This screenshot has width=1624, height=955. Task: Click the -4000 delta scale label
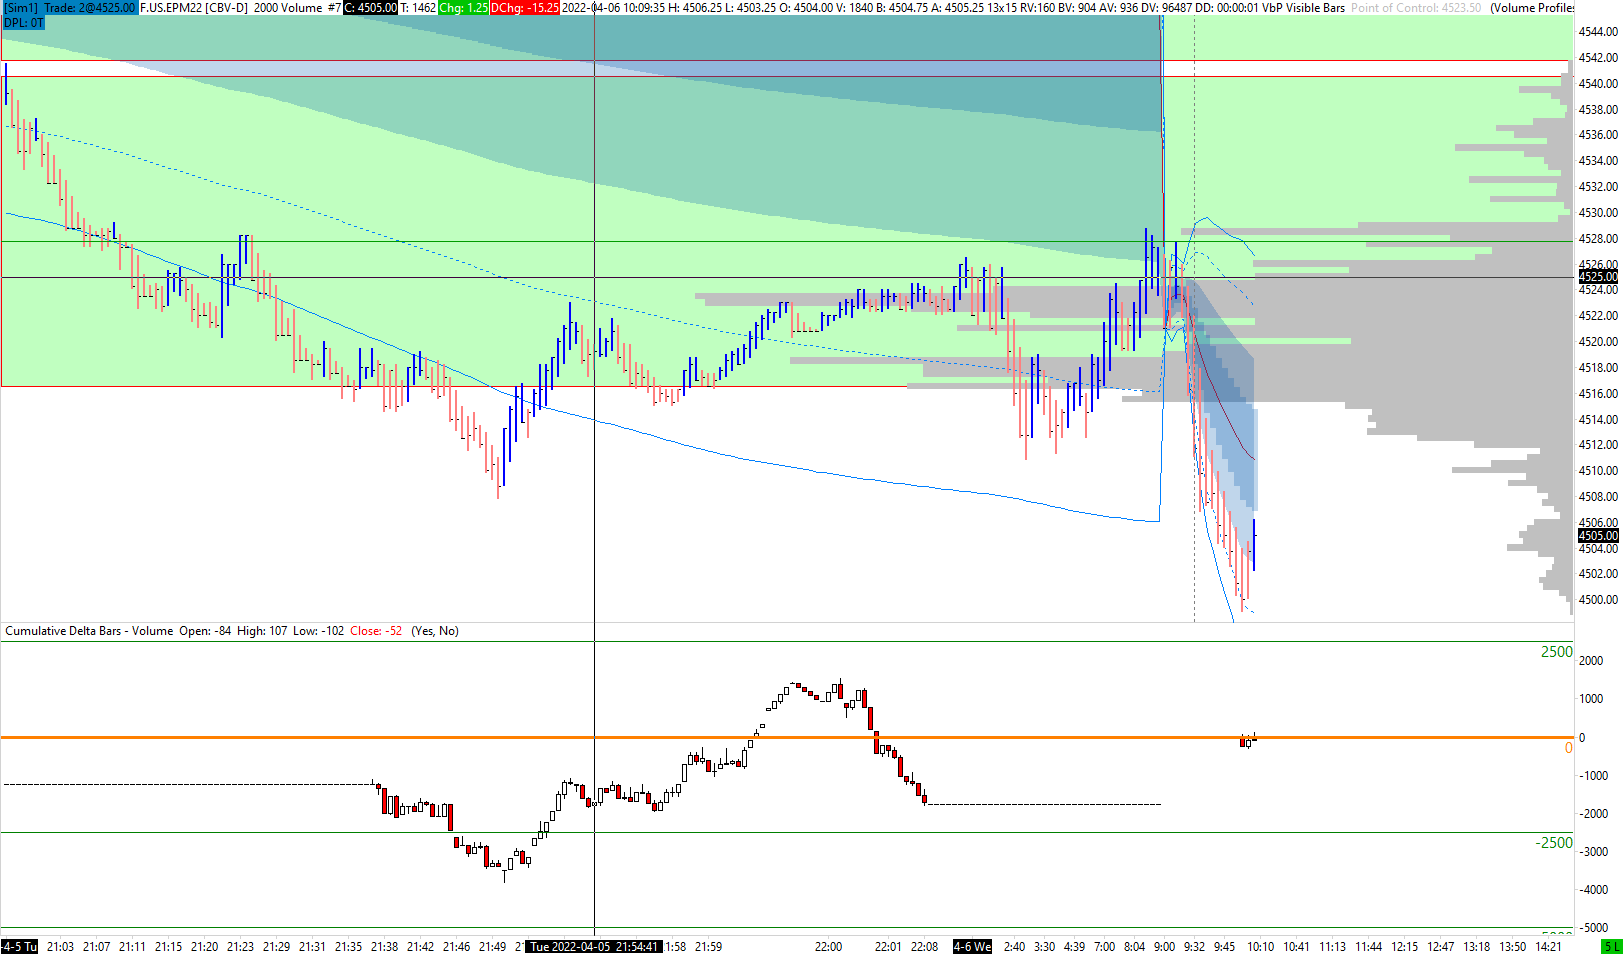[1594, 890]
